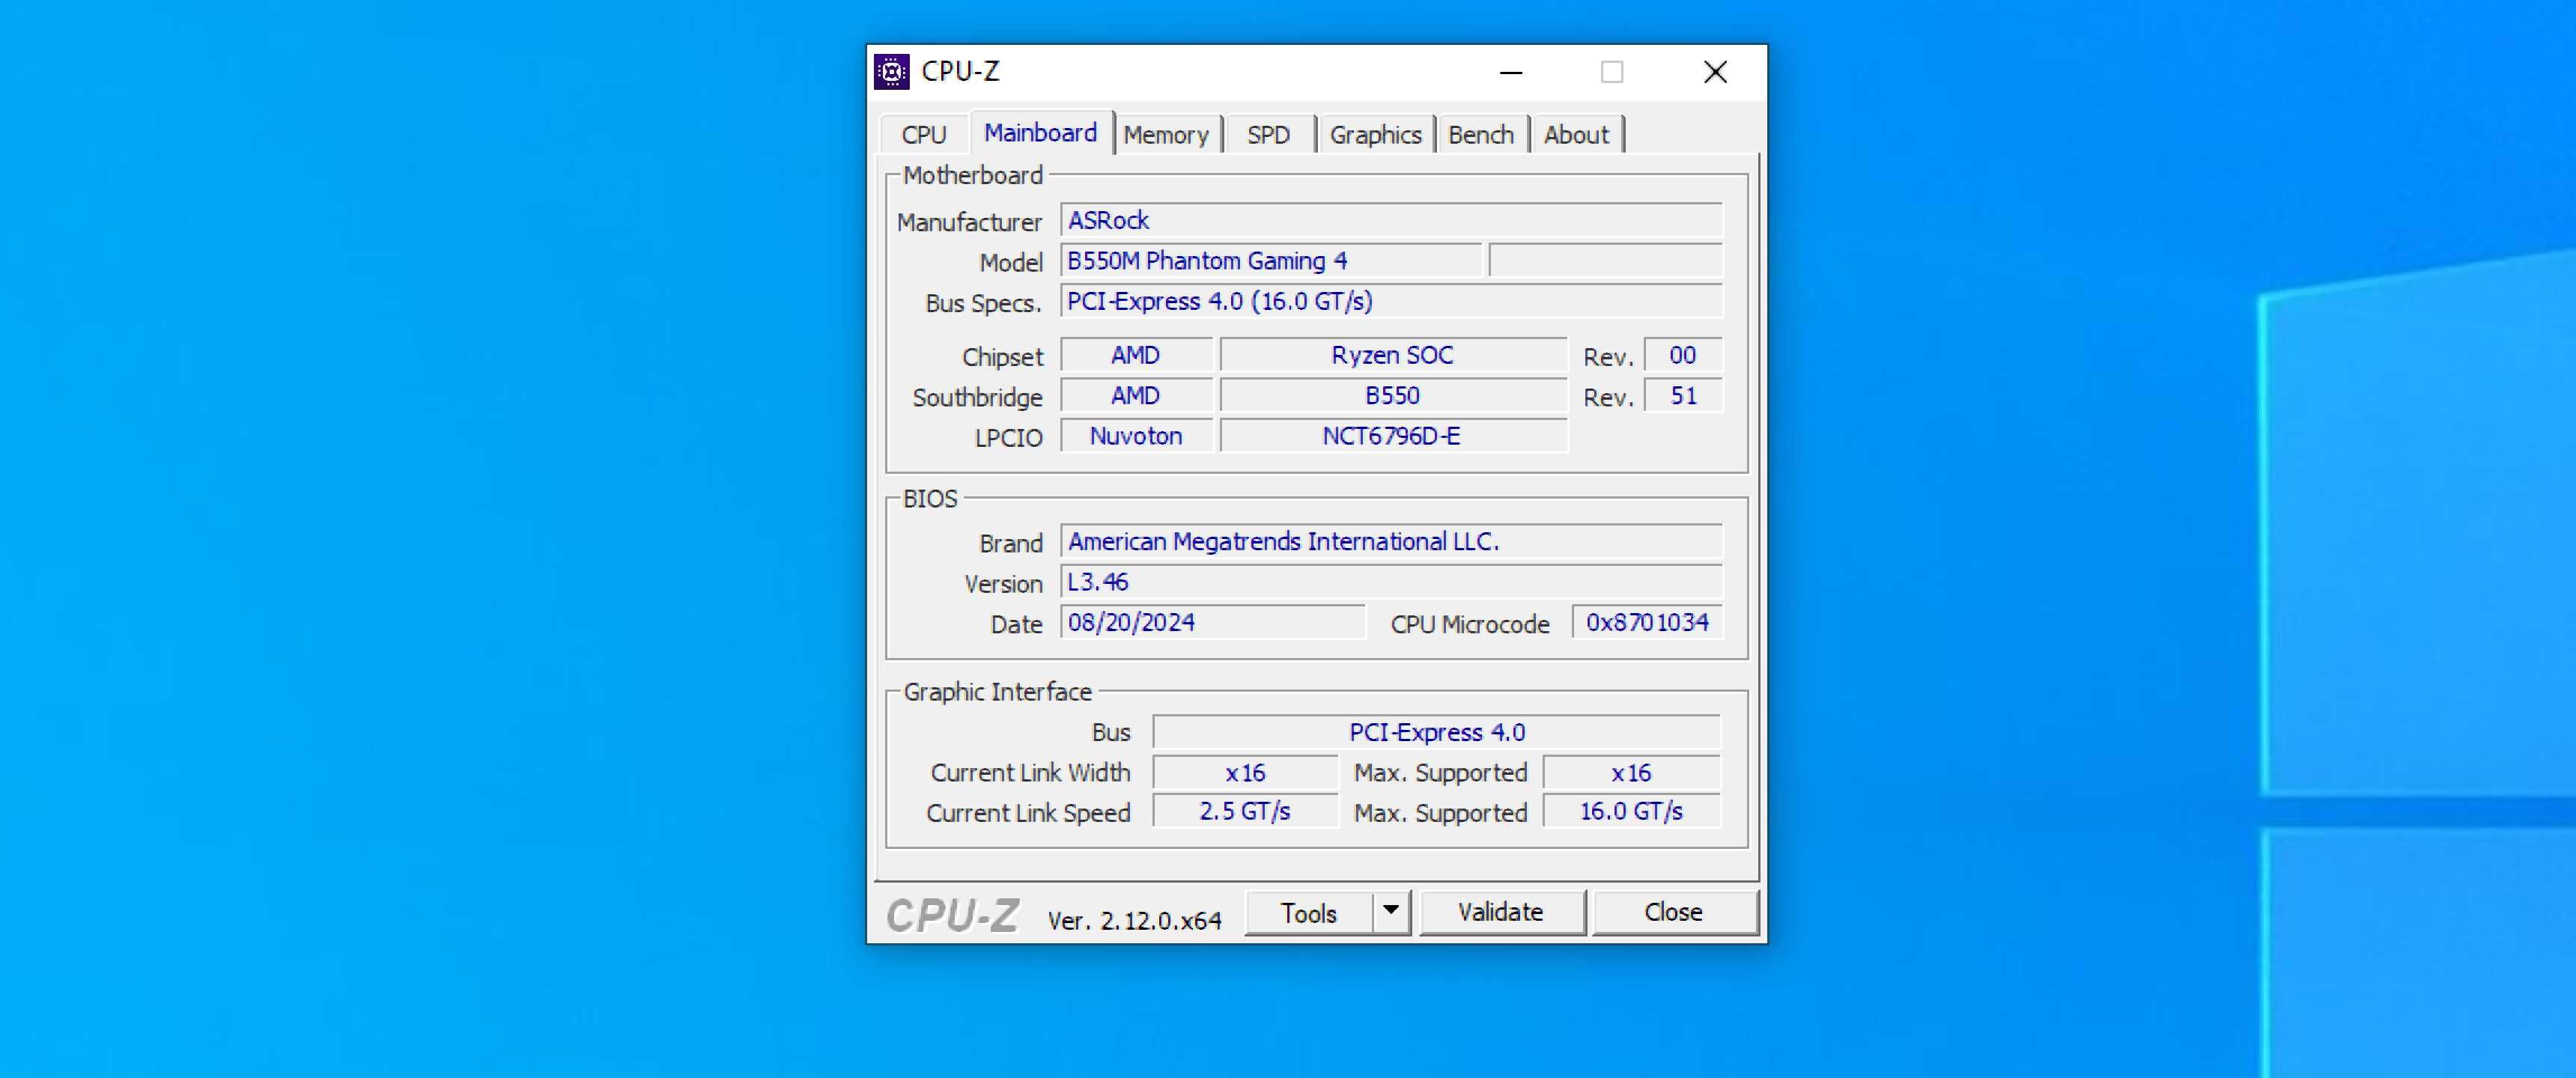Minimize the CPU-Z window
Viewport: 2576px width, 1078px height.
pos(1511,72)
